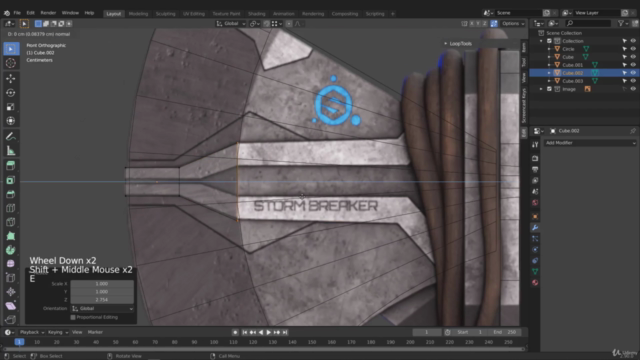
Task: Jump to the animation end
Action: pos(285,332)
